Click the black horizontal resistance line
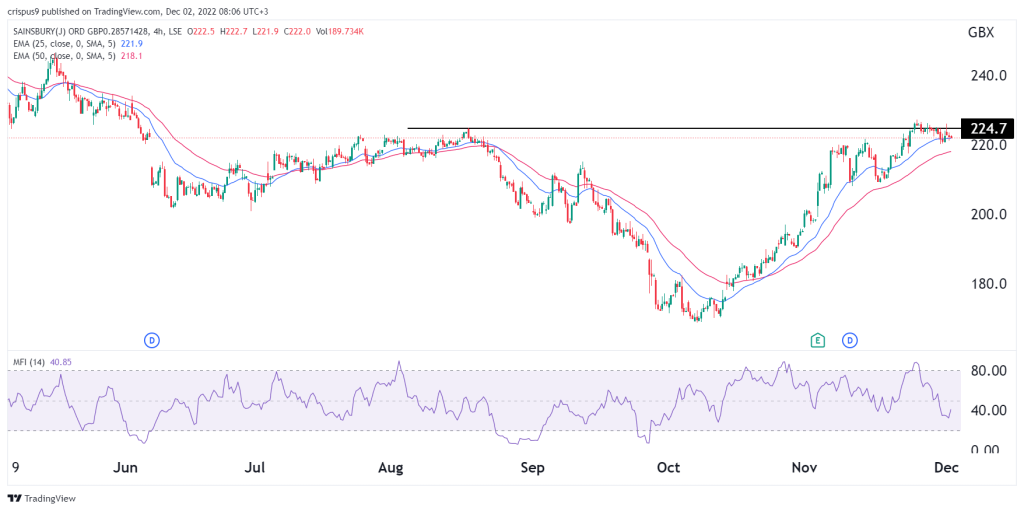 [684, 128]
